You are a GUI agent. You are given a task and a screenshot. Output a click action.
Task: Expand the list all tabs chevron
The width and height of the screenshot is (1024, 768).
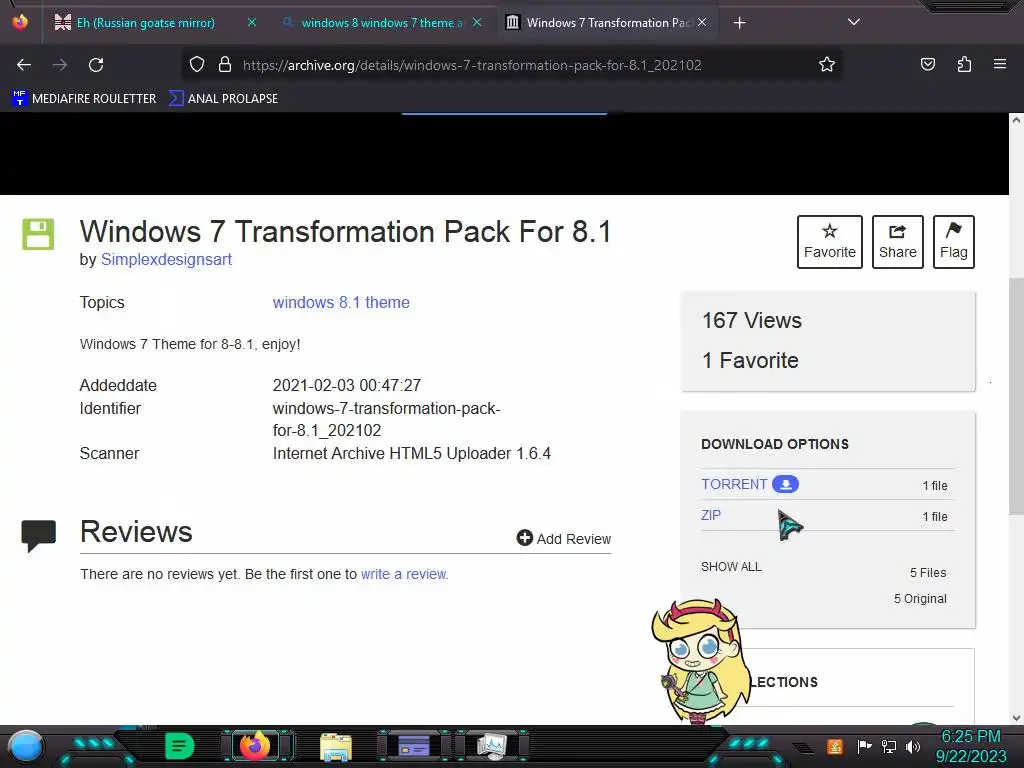coord(854,22)
